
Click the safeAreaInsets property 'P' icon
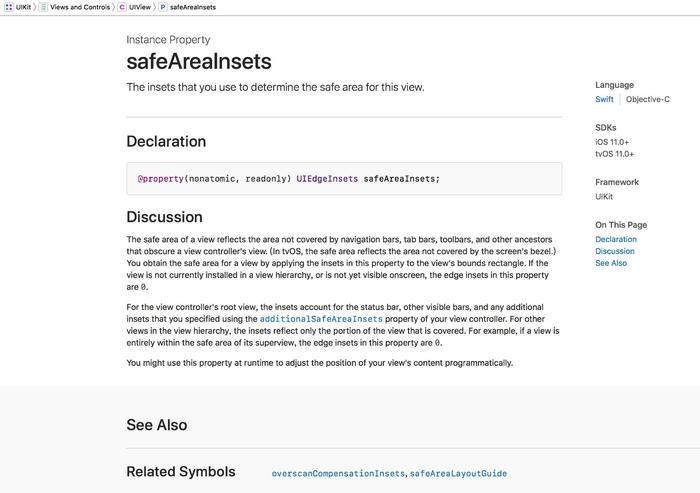163,7
